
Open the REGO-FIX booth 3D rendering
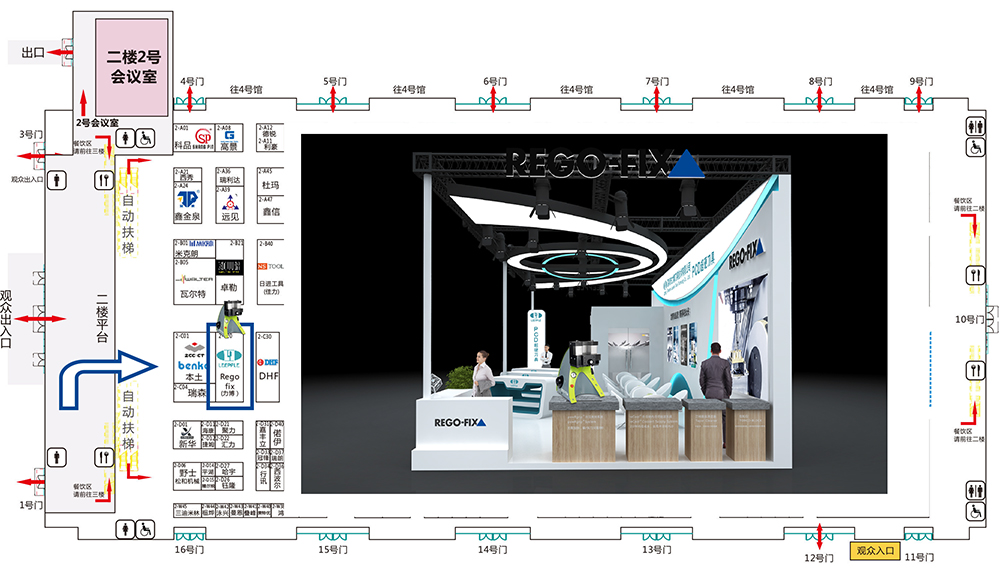tap(594, 314)
